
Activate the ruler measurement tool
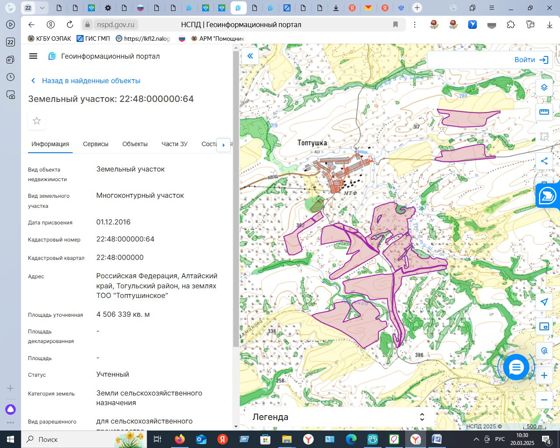[544, 112]
